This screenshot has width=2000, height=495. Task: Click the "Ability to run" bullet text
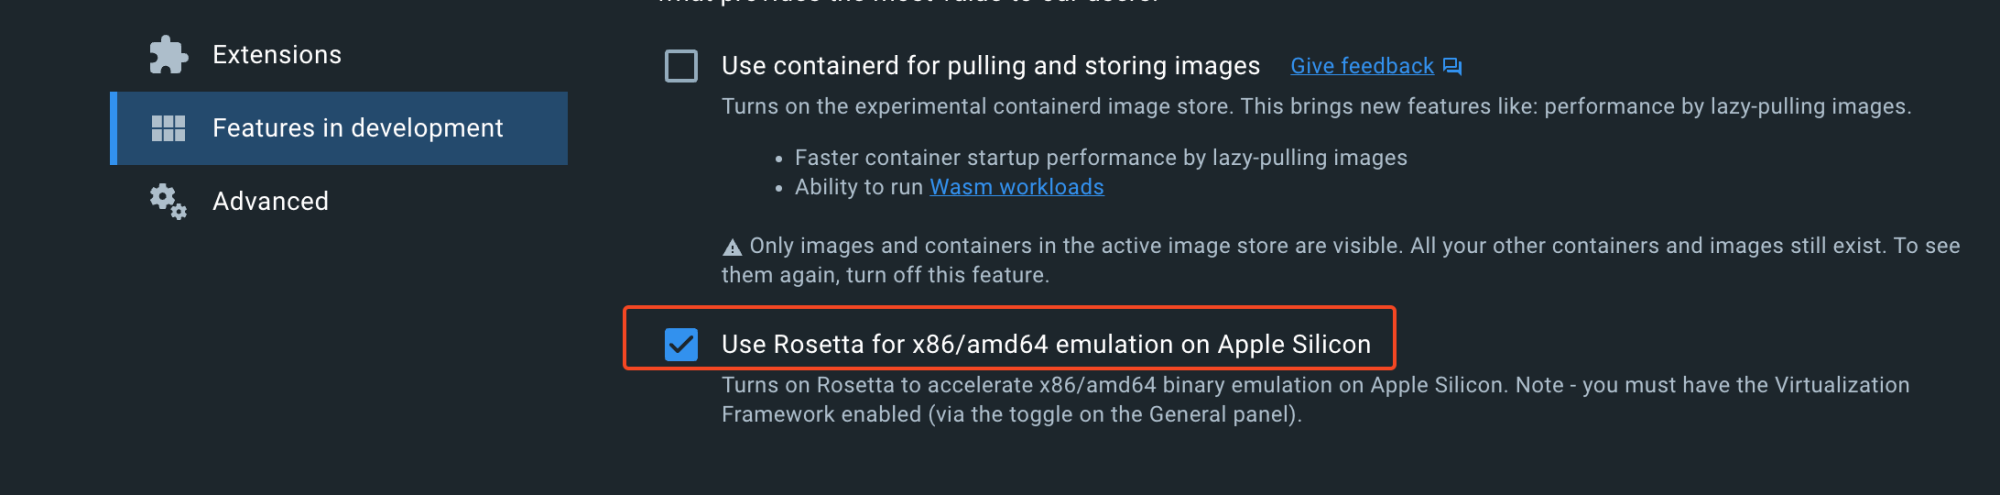point(859,187)
